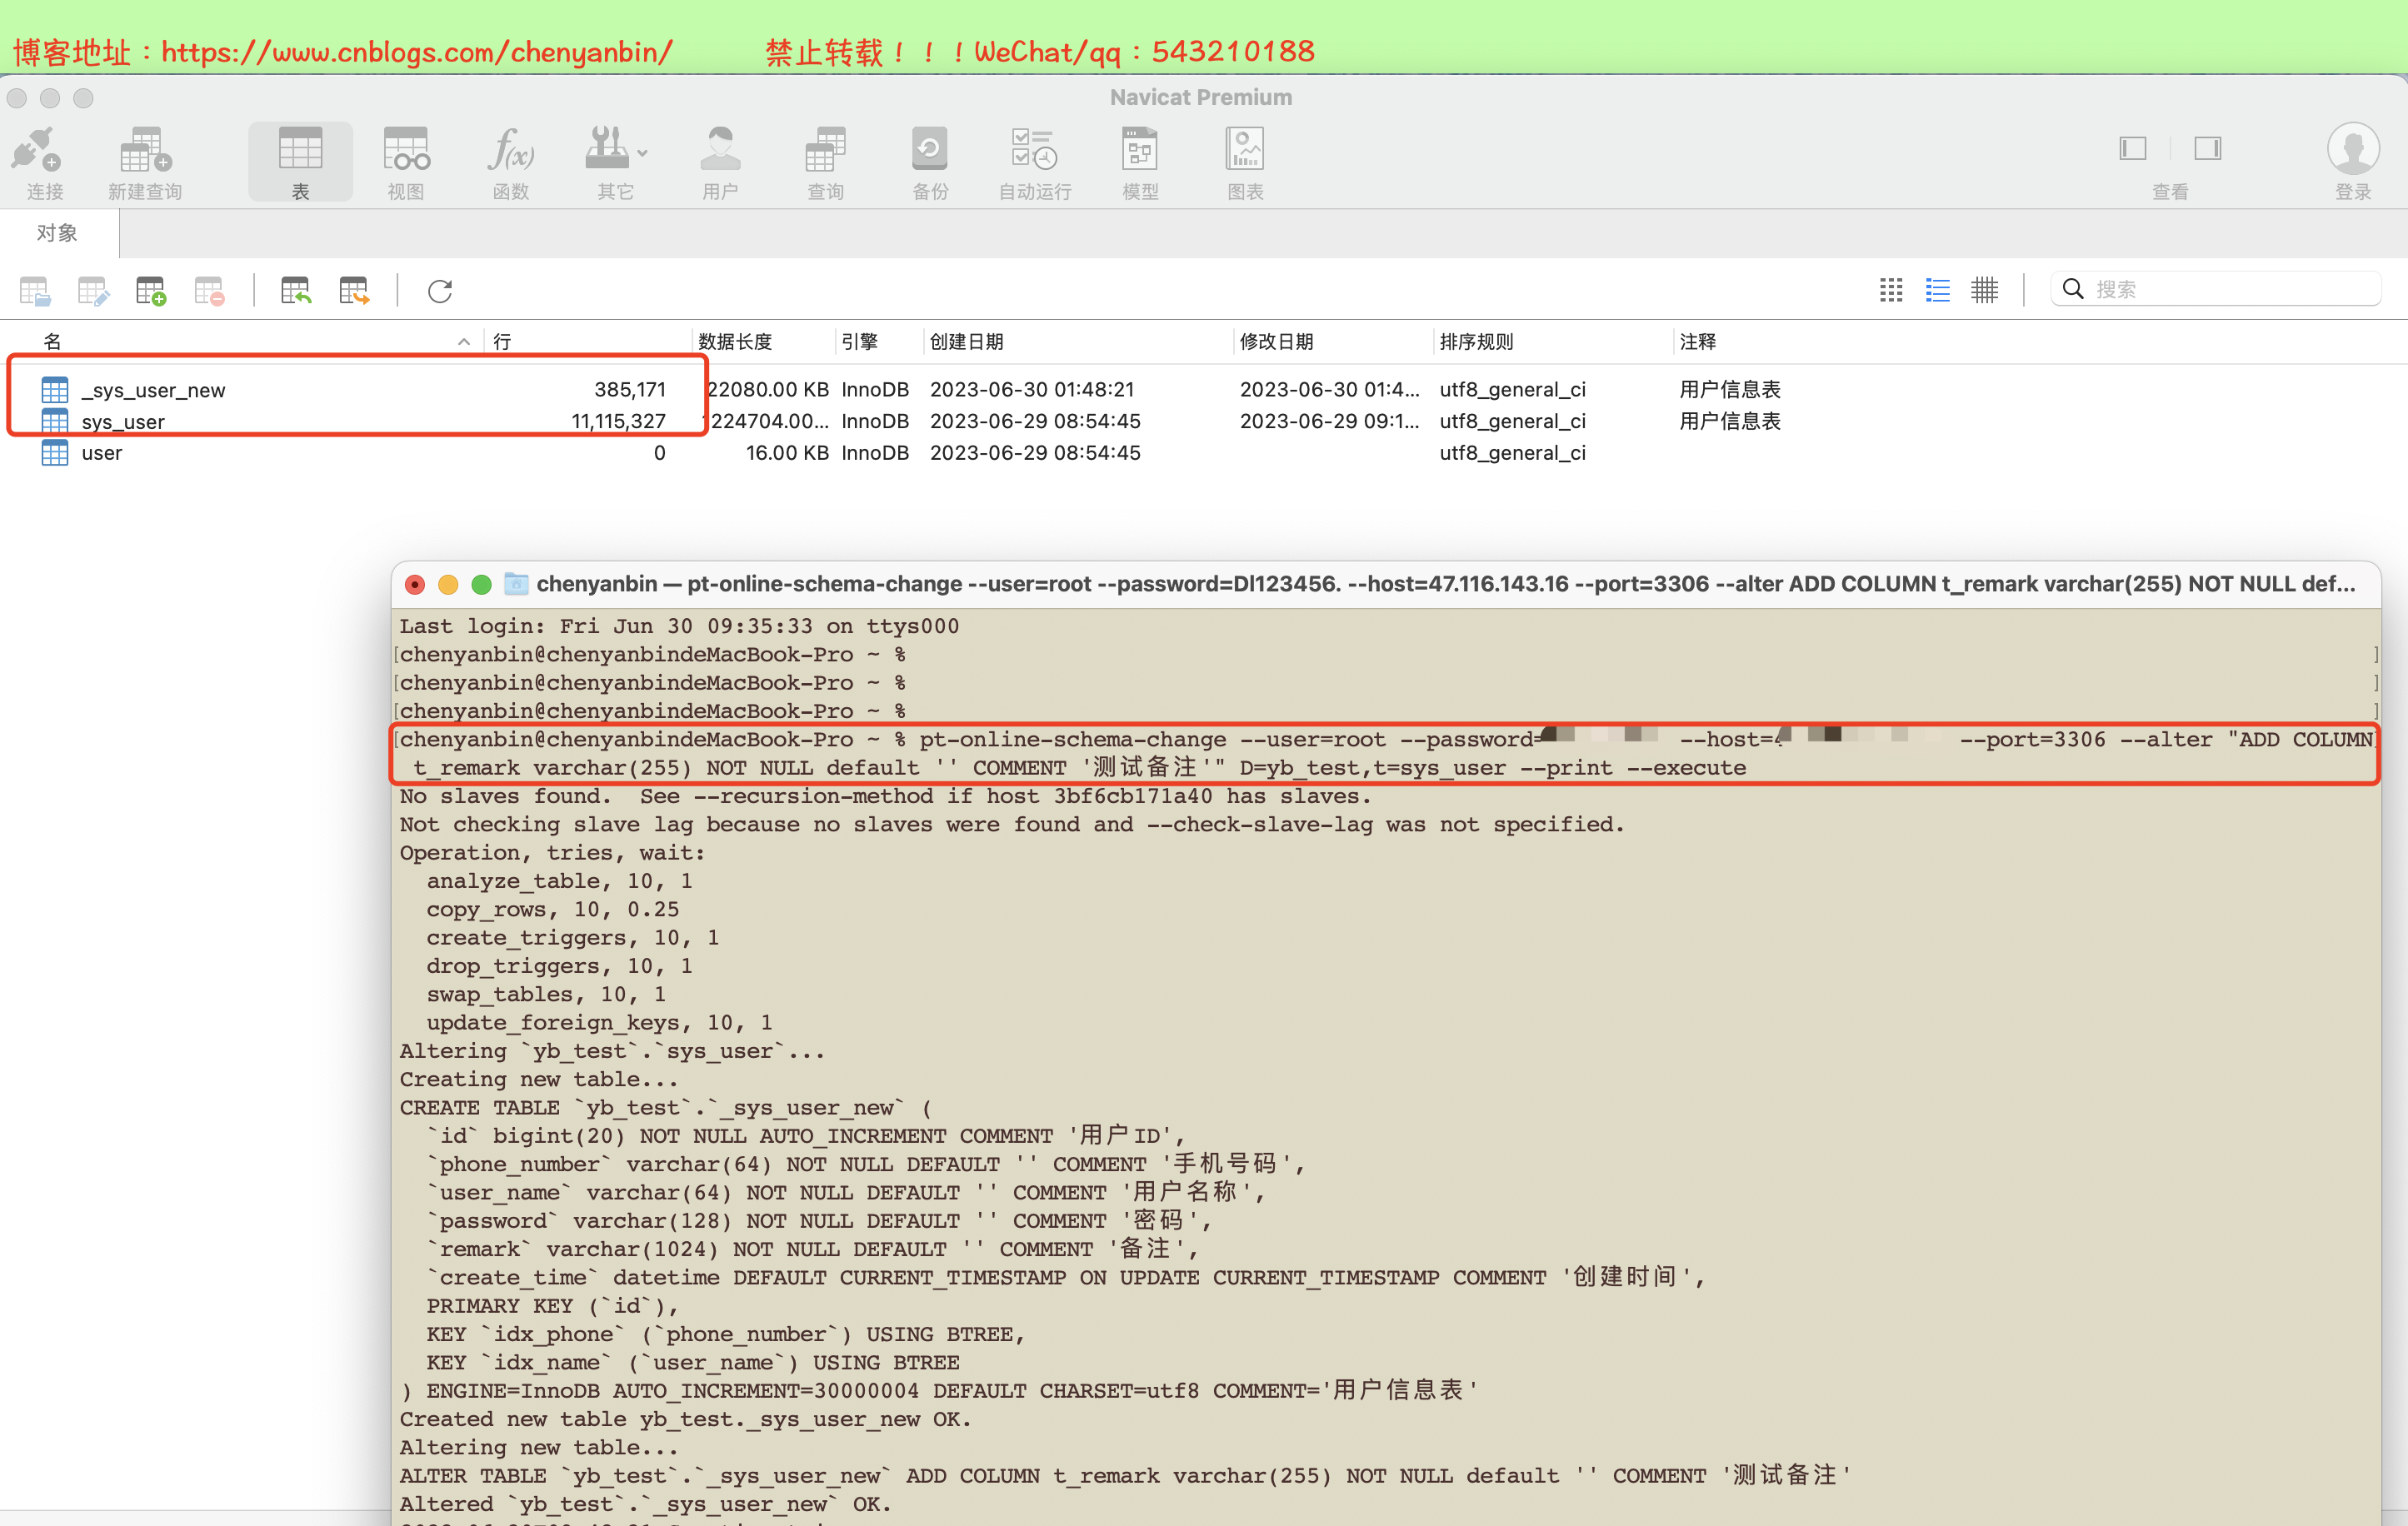Click 'Last login' line in Terminal
This screenshot has height=1526, width=2408.
click(x=679, y=626)
